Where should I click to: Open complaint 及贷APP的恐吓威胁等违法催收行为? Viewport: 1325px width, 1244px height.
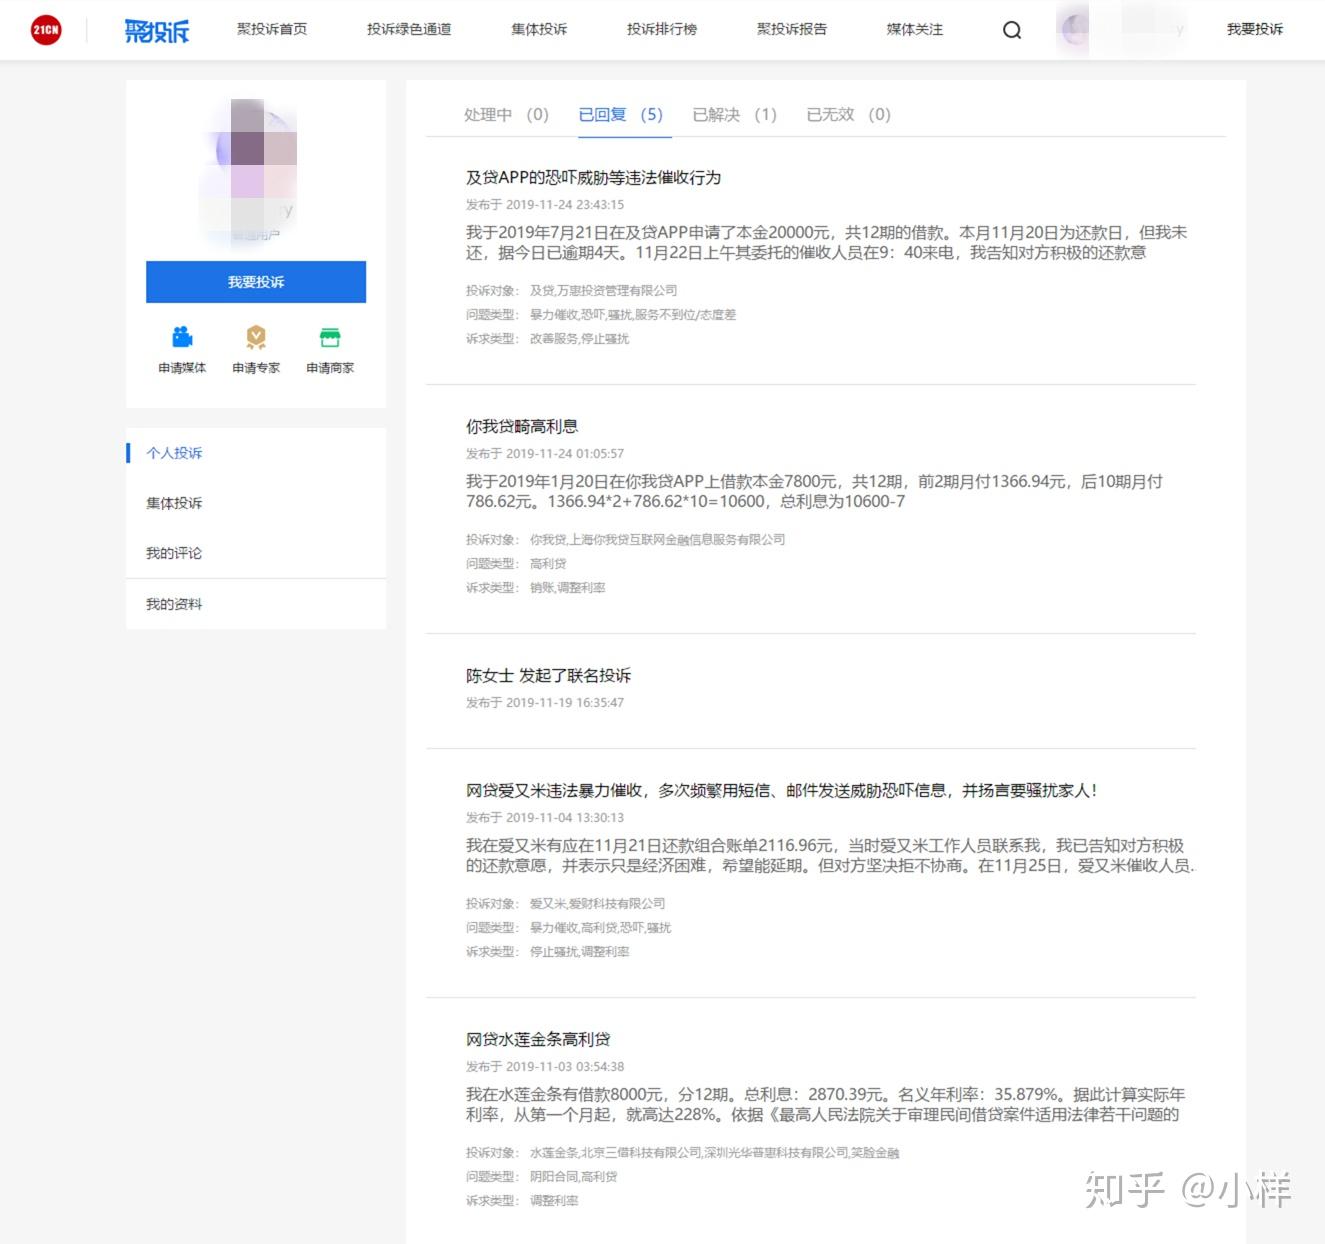[593, 178]
